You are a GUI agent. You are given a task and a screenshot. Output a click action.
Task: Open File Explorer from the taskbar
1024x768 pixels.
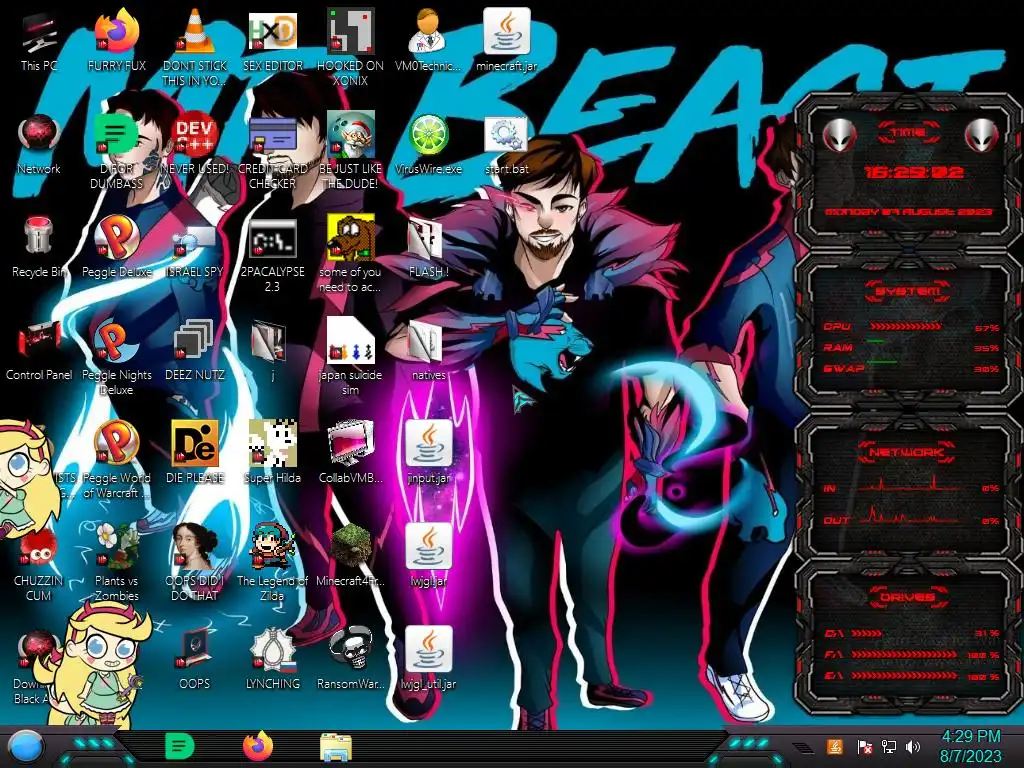coord(336,747)
